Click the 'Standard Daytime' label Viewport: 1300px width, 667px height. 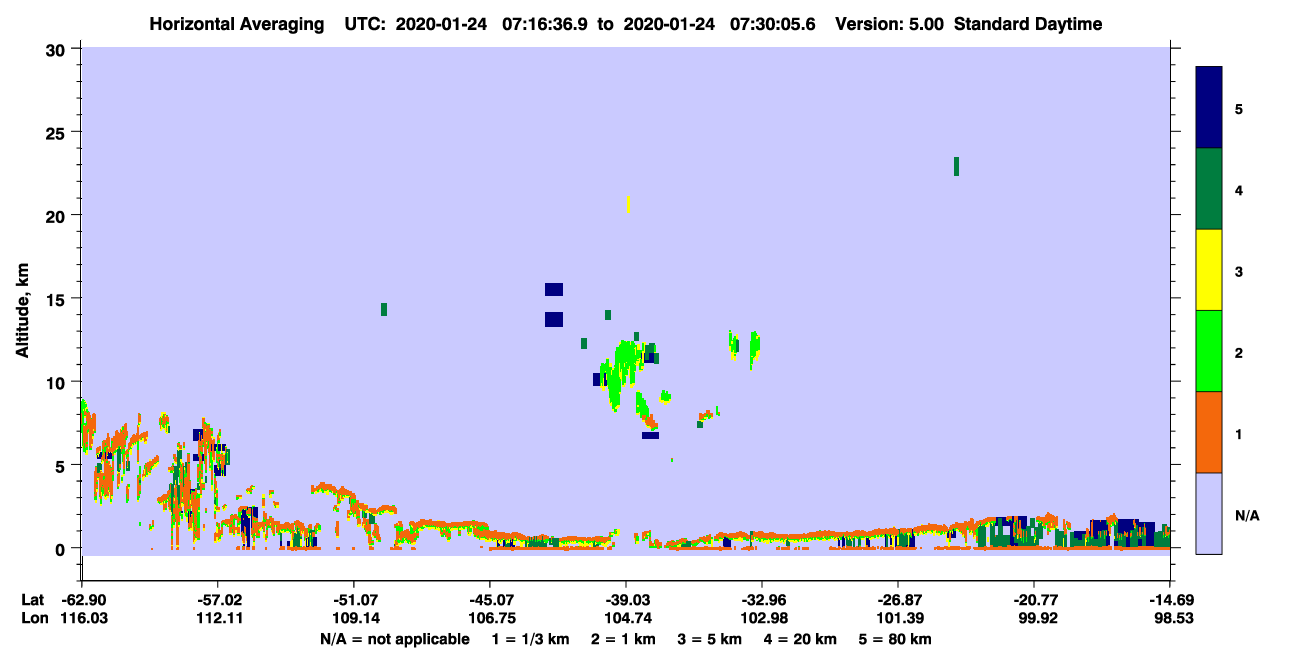coord(1028,24)
